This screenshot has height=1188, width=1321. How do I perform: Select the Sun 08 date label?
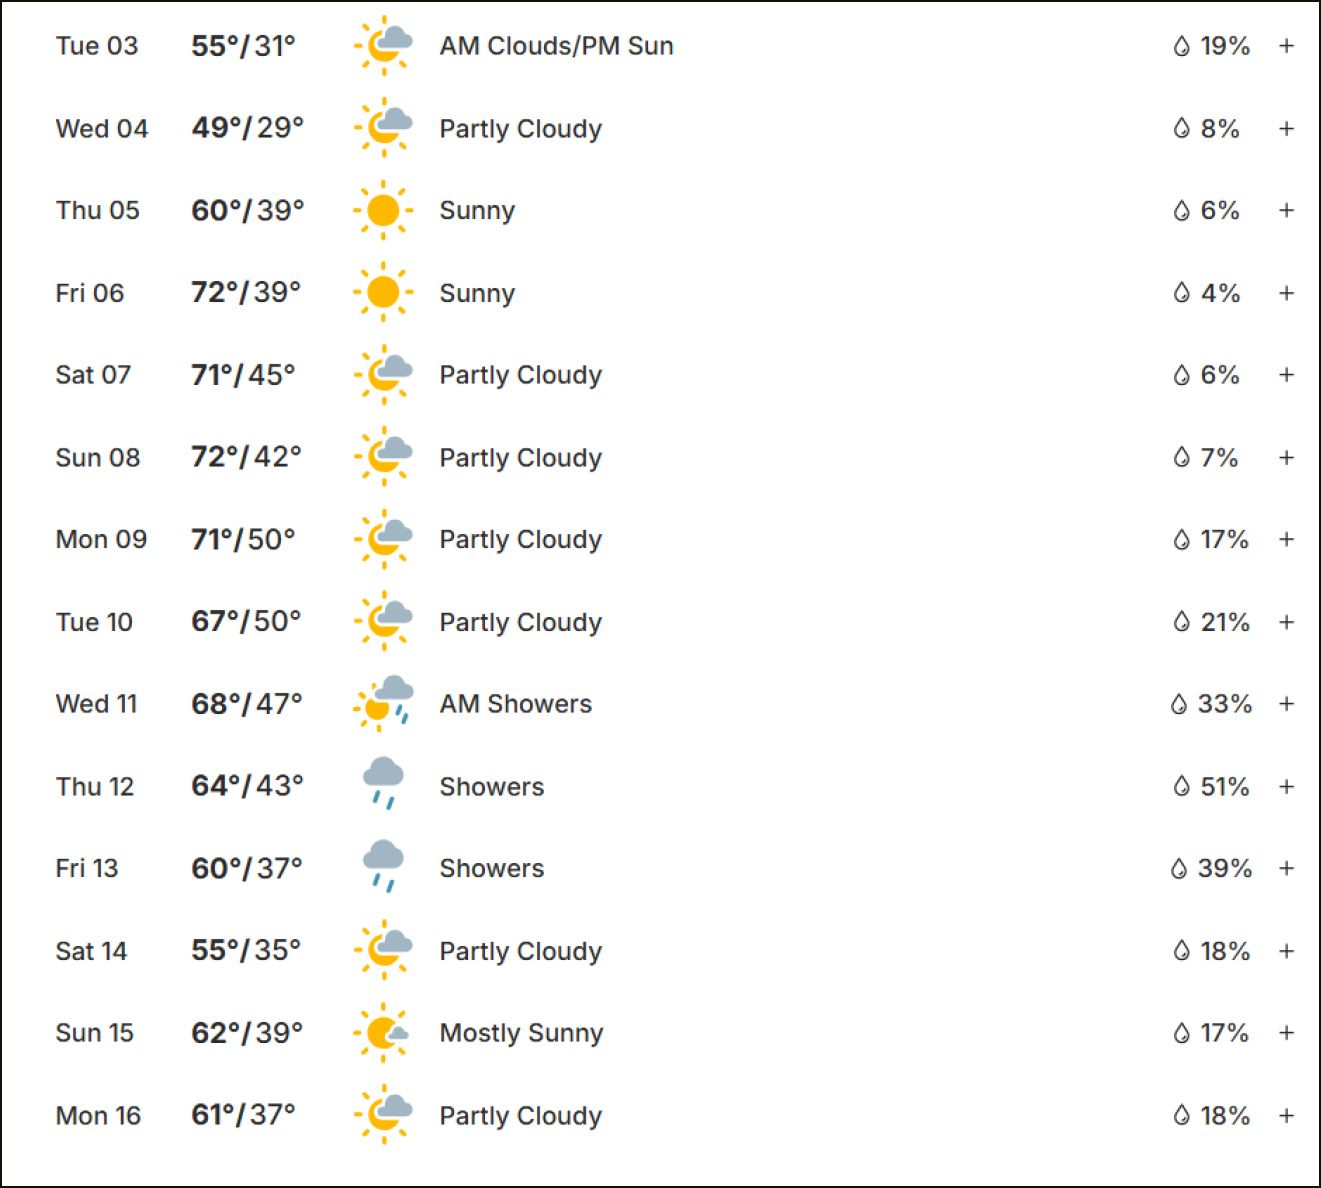click(x=98, y=457)
